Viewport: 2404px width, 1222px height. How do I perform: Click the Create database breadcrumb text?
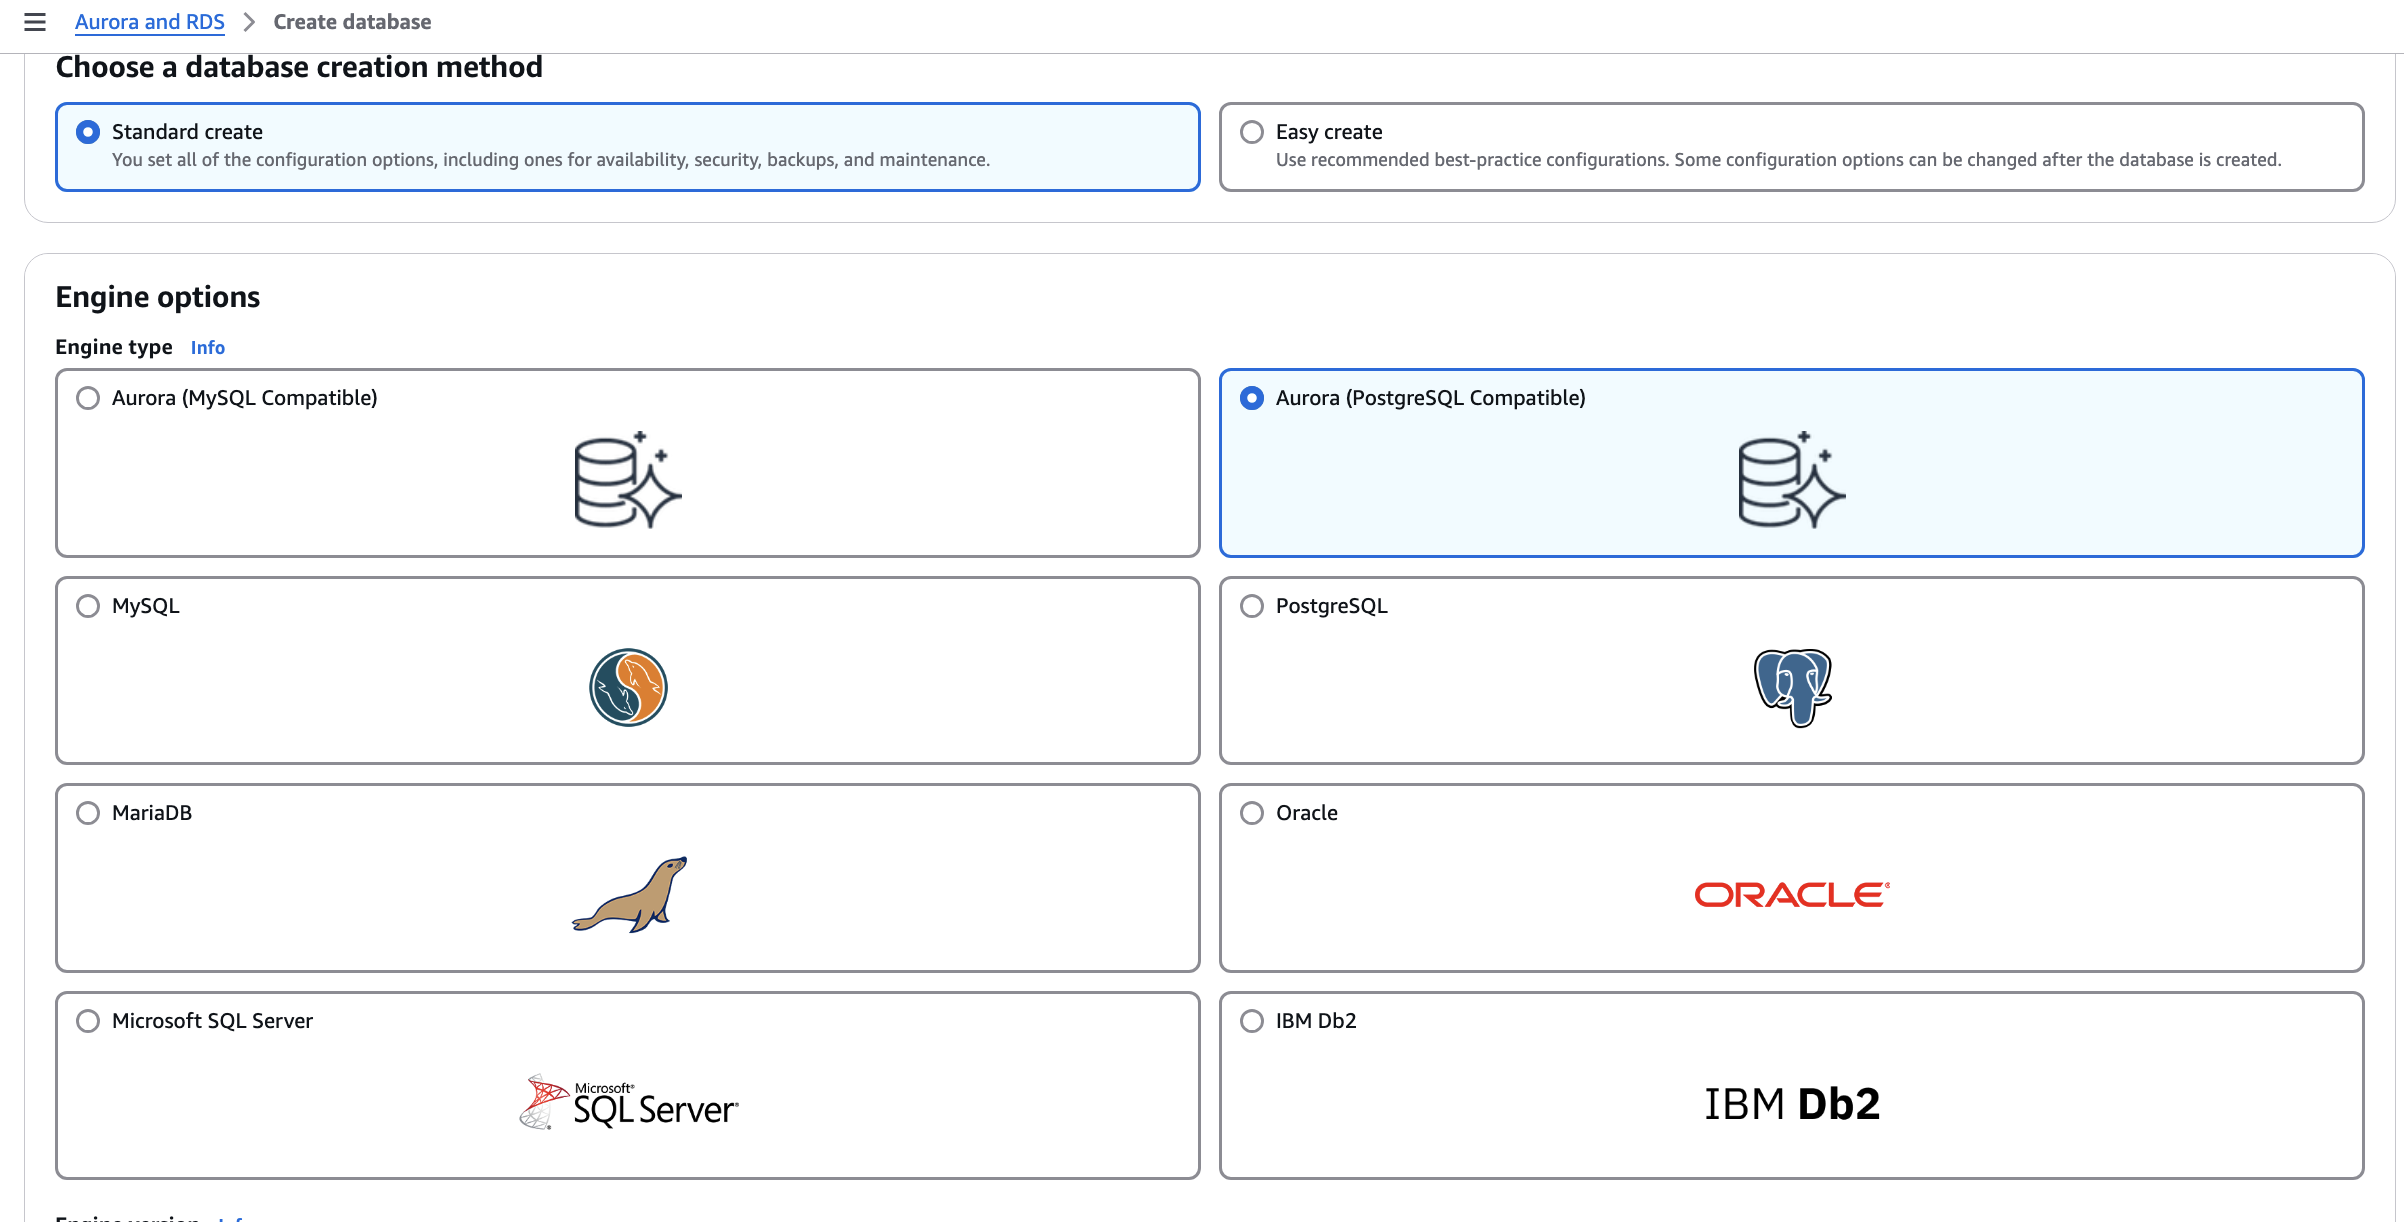click(x=352, y=22)
